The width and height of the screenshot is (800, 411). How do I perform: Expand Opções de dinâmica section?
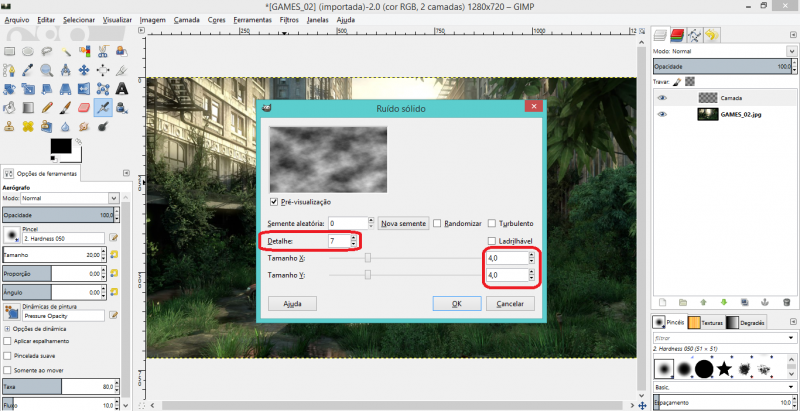point(8,328)
